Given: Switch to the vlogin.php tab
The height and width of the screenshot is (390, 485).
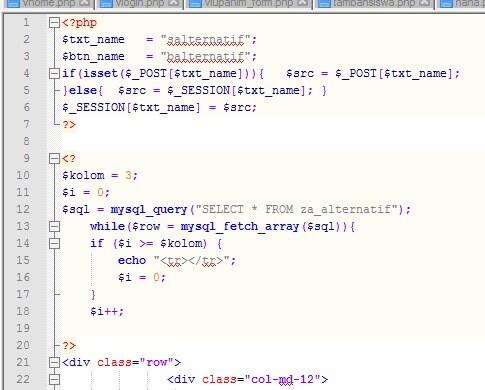Looking at the screenshot, I should pyautogui.click(x=140, y=4).
